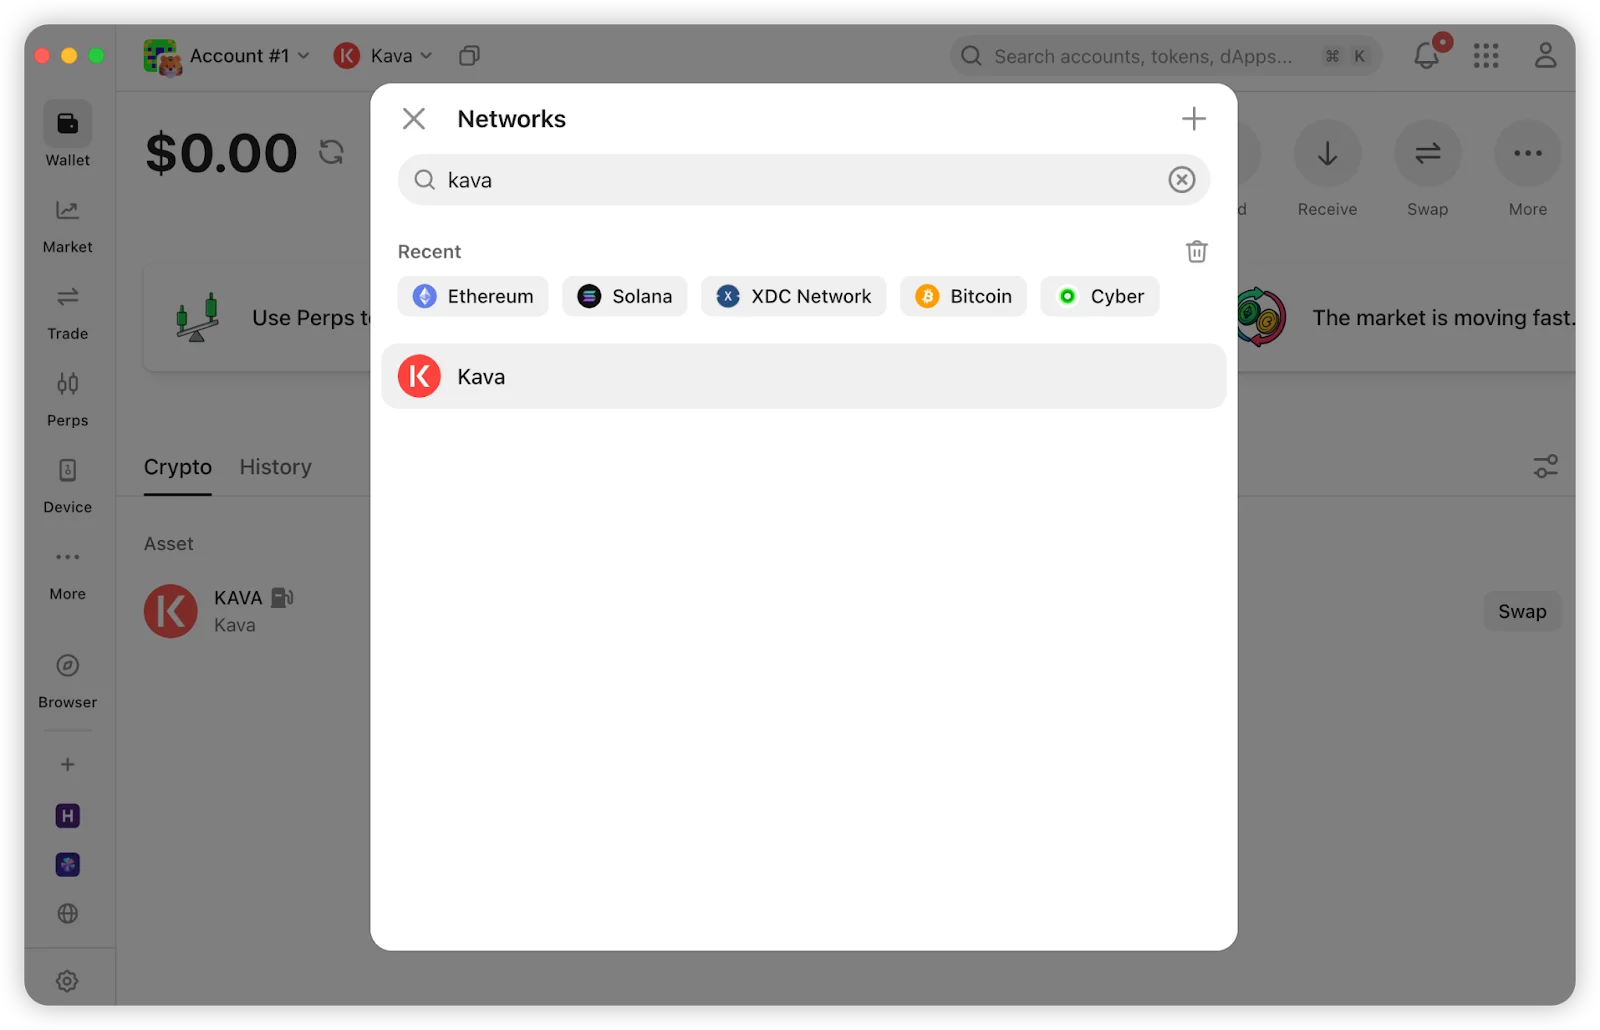Add a custom network with plus icon

(x=1193, y=119)
